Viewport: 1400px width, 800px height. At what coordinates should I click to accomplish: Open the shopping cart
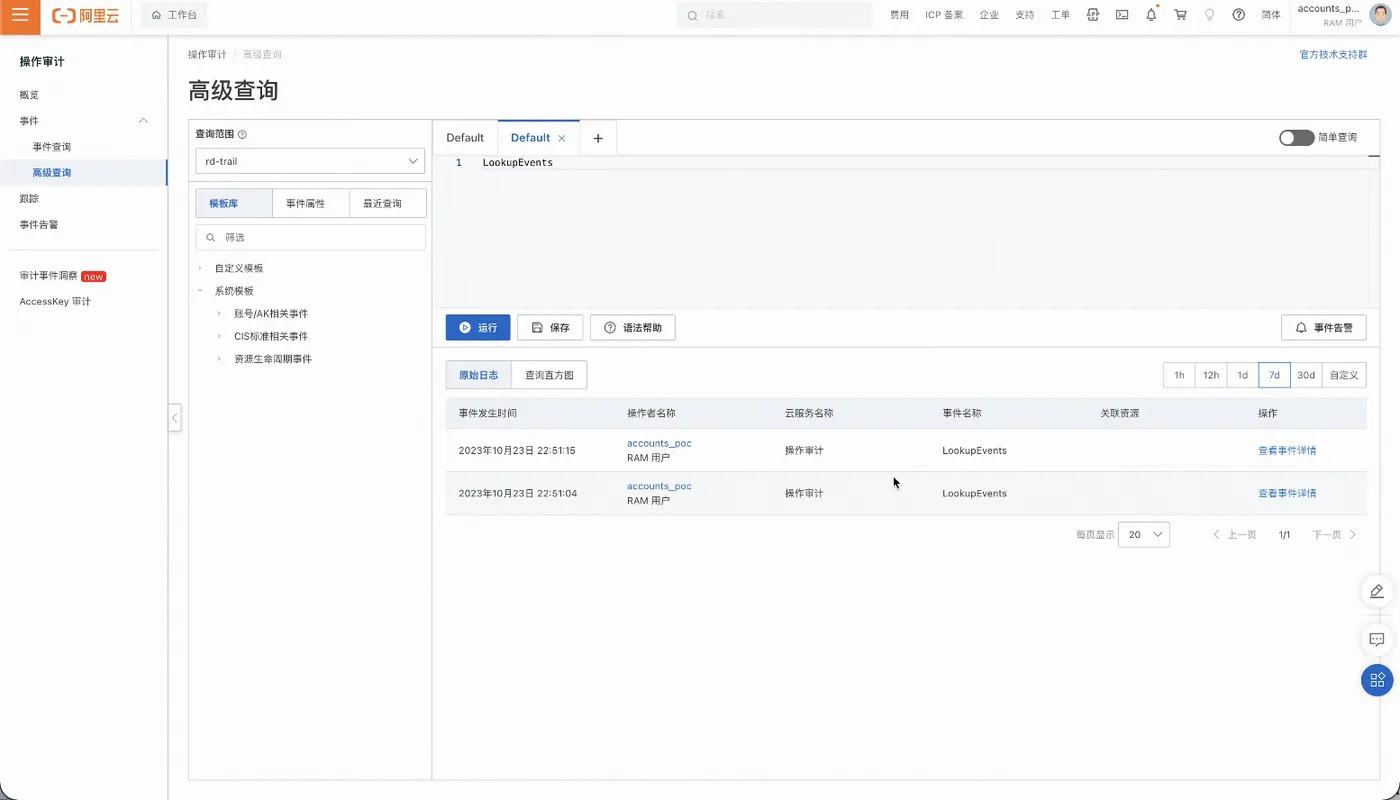tap(1180, 15)
